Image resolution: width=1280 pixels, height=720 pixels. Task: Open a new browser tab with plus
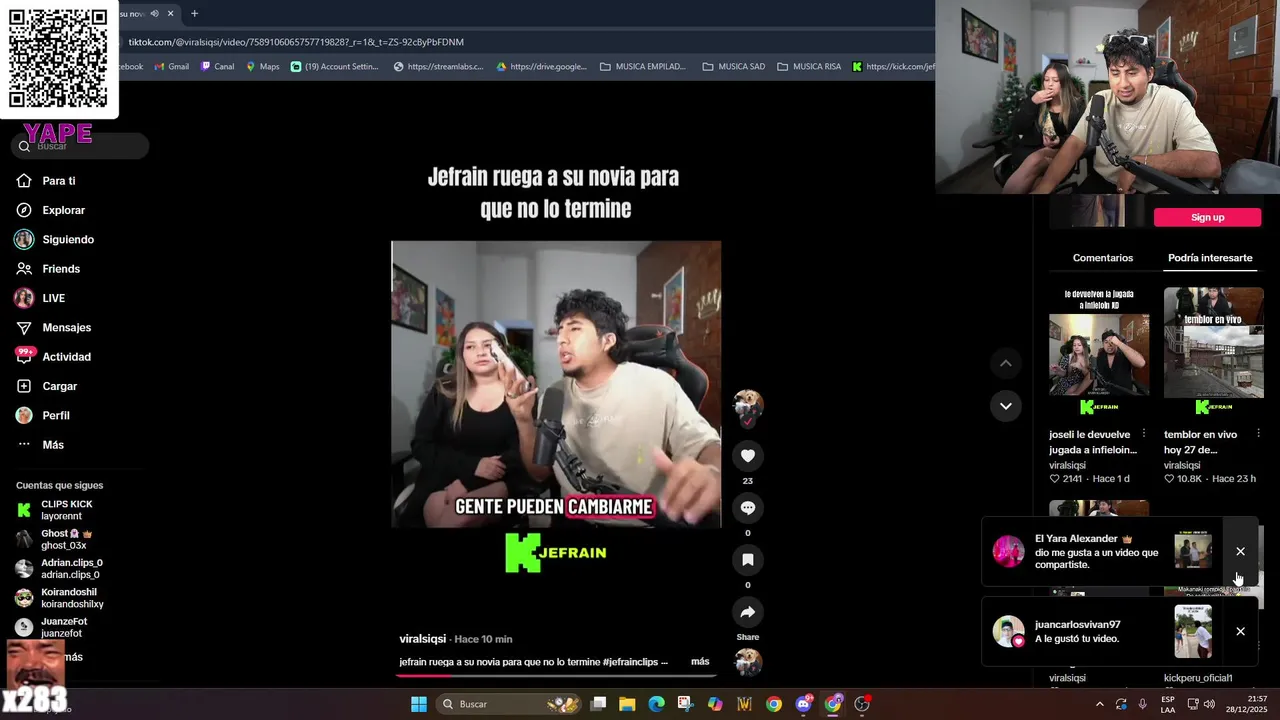coord(194,13)
